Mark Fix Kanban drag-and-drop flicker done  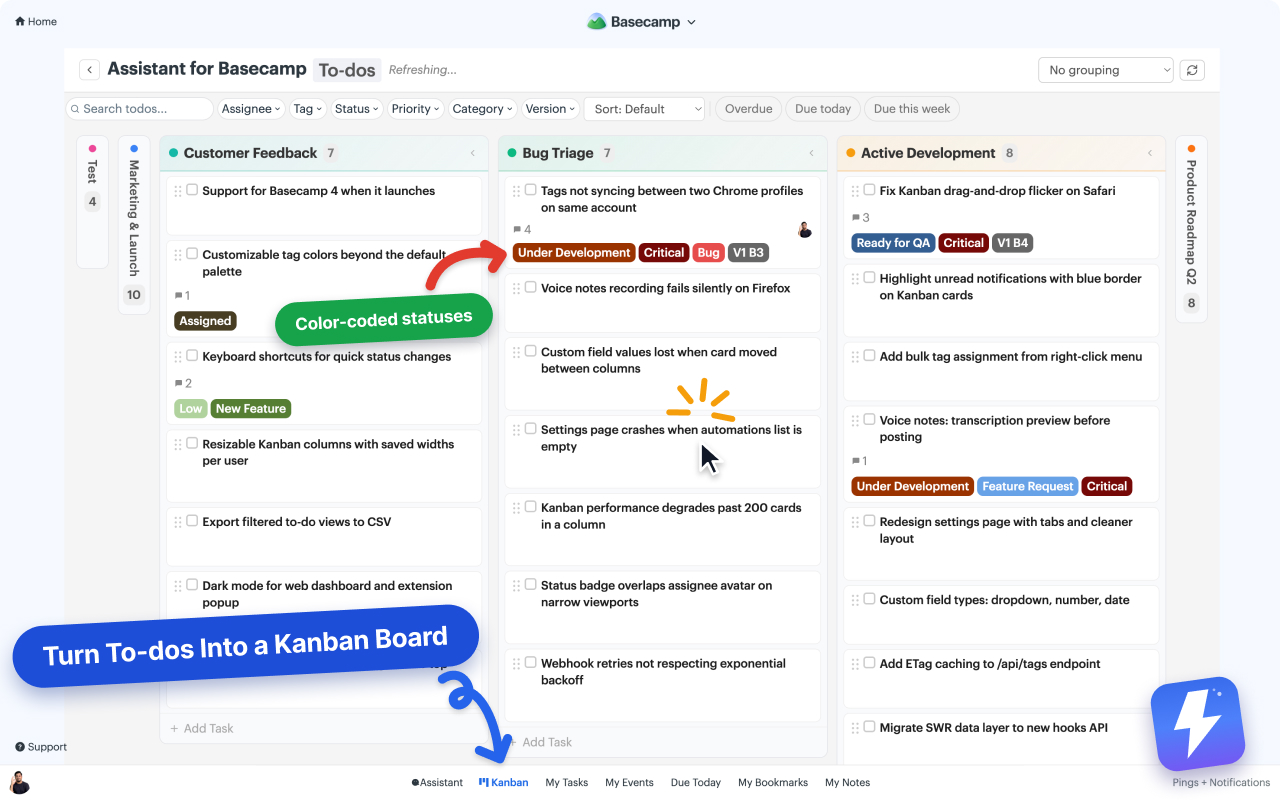pyautogui.click(x=869, y=190)
